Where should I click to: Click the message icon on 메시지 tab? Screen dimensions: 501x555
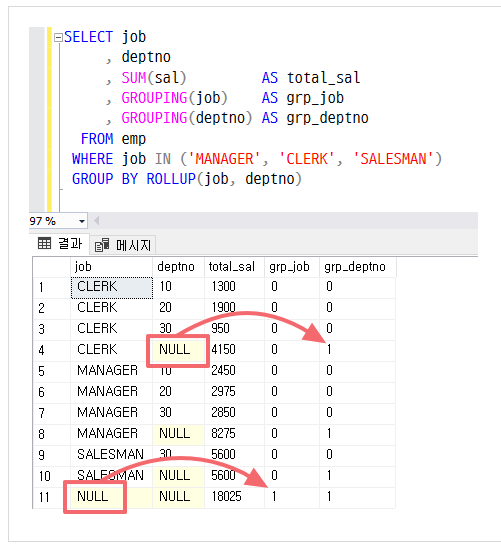pos(102,245)
